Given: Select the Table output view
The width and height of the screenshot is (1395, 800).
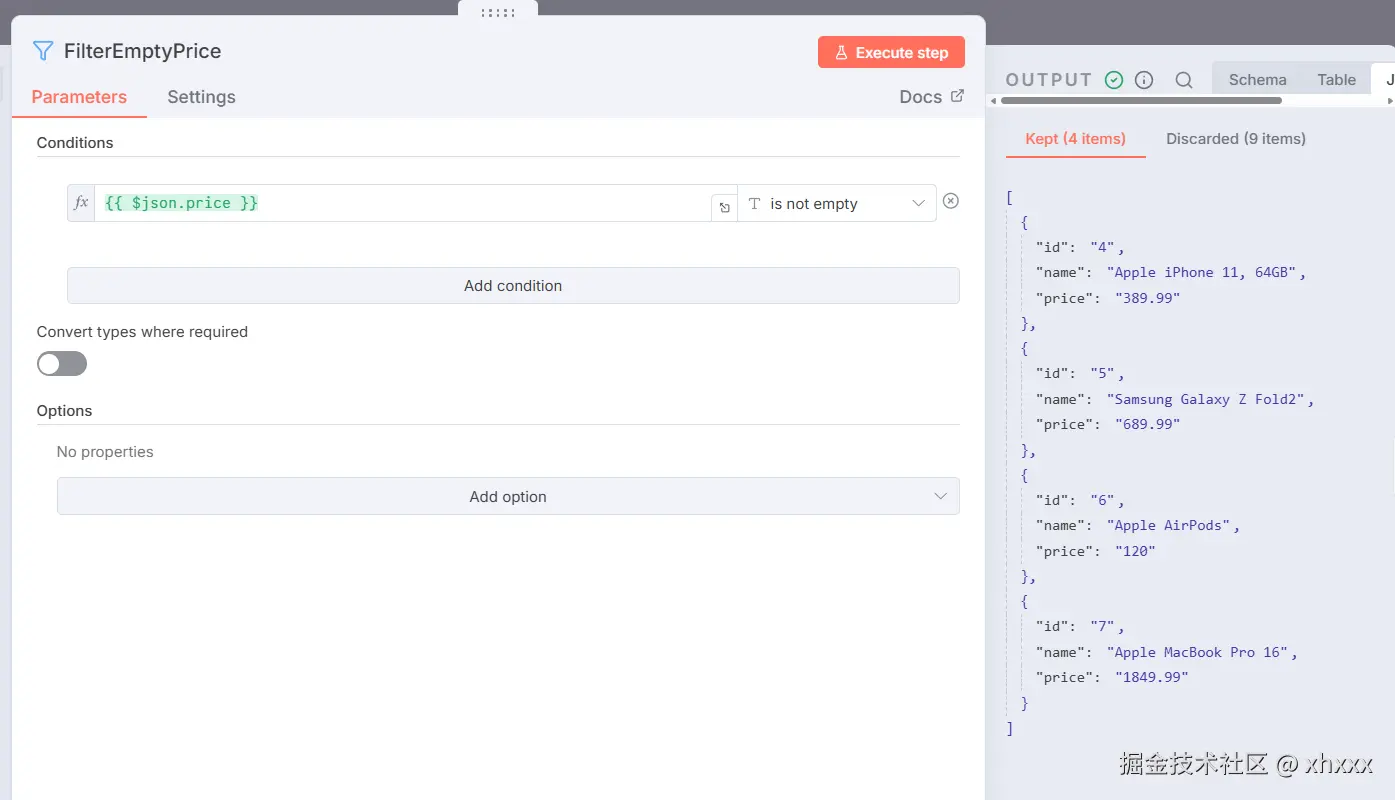Looking at the screenshot, I should pyautogui.click(x=1336, y=80).
